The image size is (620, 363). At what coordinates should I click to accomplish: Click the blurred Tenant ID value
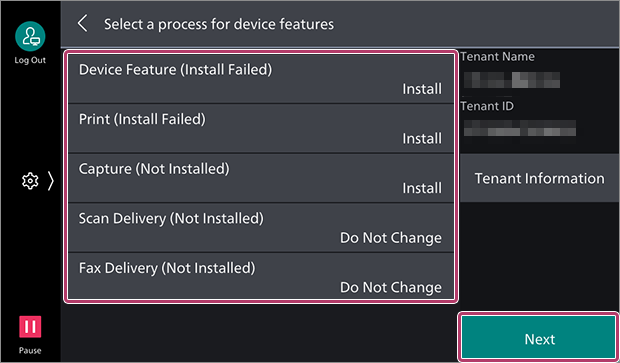pos(520,129)
